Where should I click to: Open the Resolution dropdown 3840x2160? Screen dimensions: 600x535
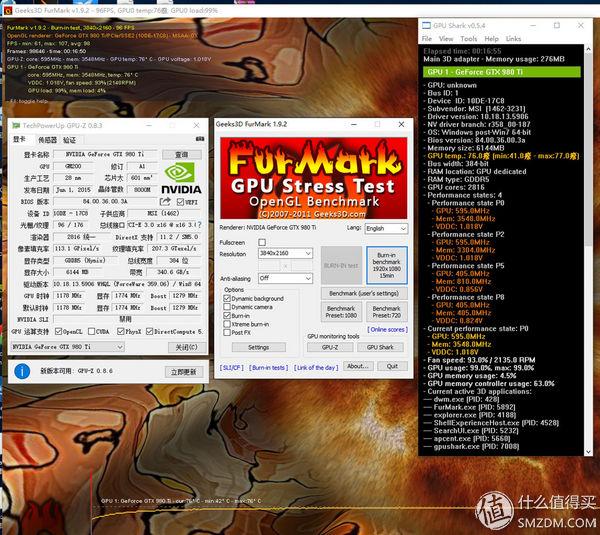[285, 253]
